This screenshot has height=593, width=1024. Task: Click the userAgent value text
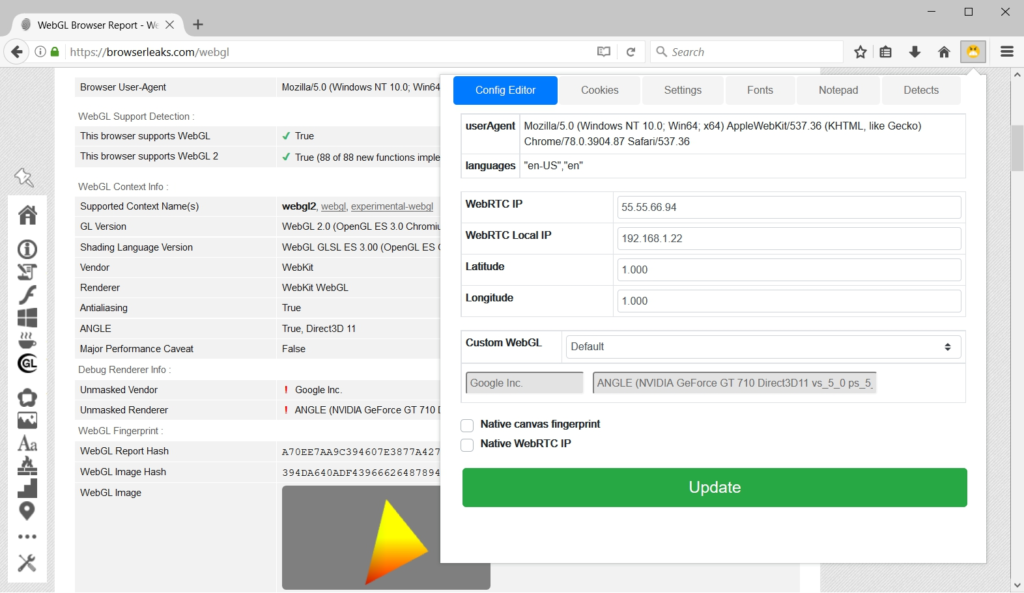(722, 134)
